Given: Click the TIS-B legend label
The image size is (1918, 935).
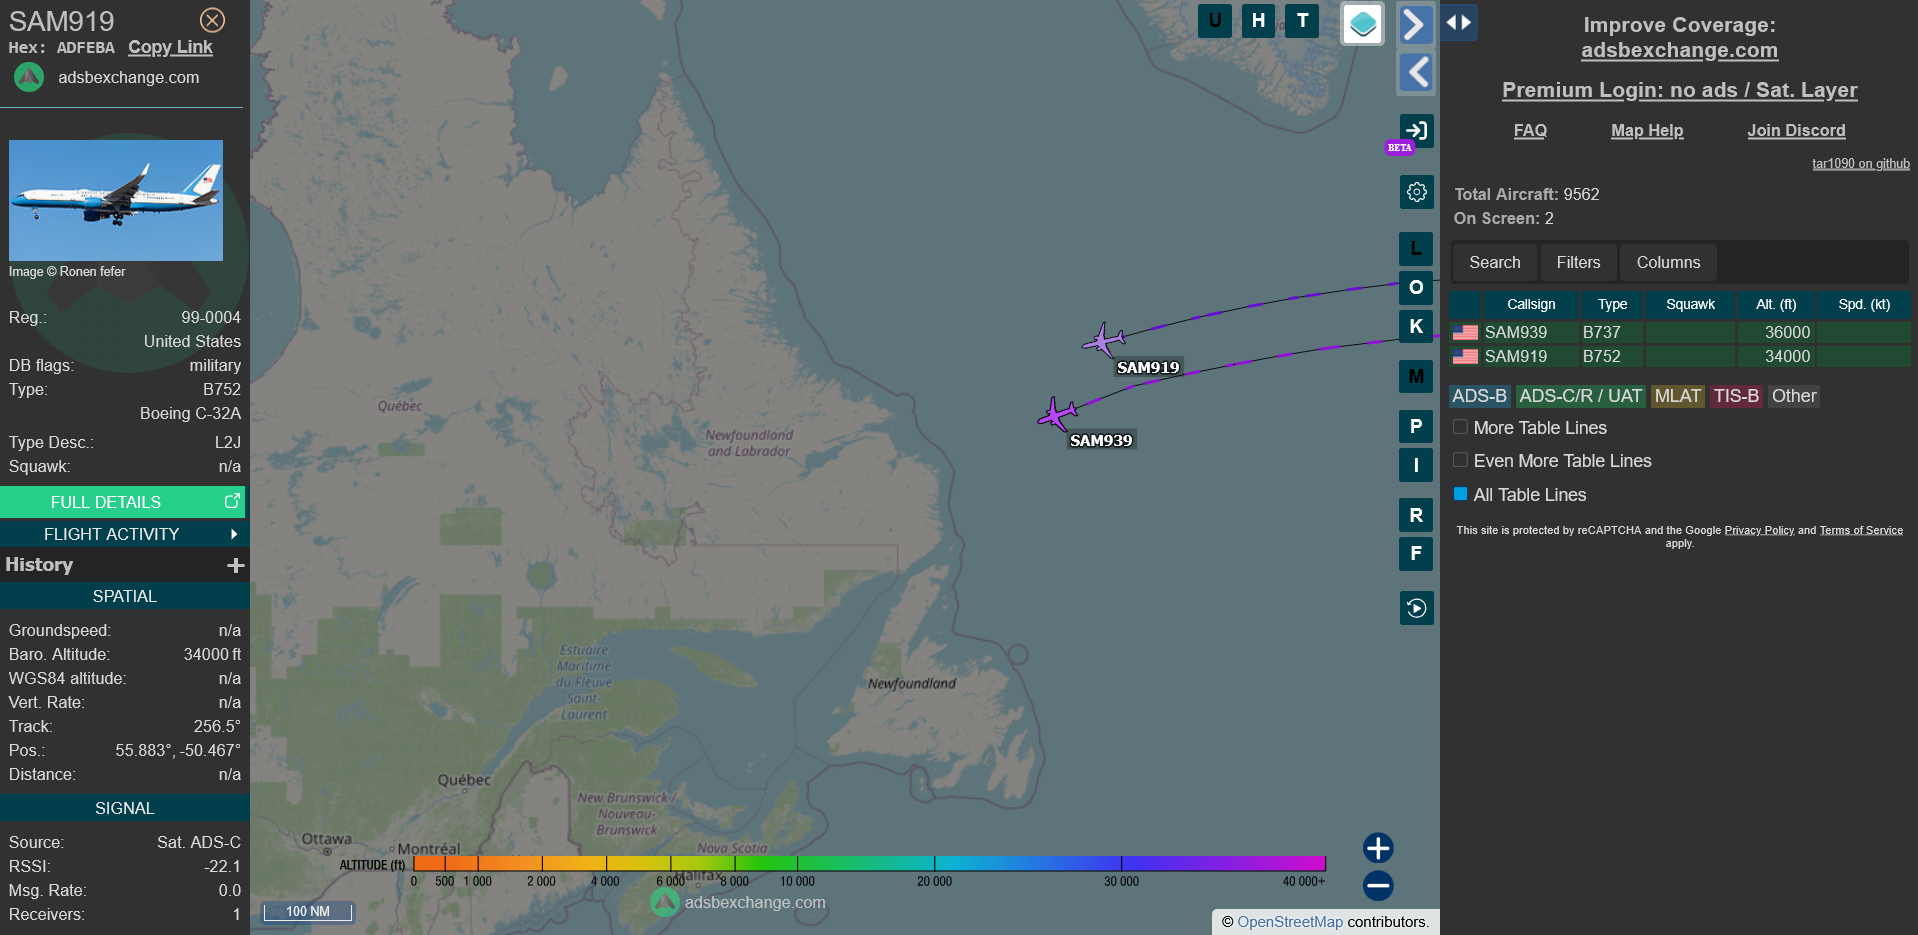Looking at the screenshot, I should 1736,396.
